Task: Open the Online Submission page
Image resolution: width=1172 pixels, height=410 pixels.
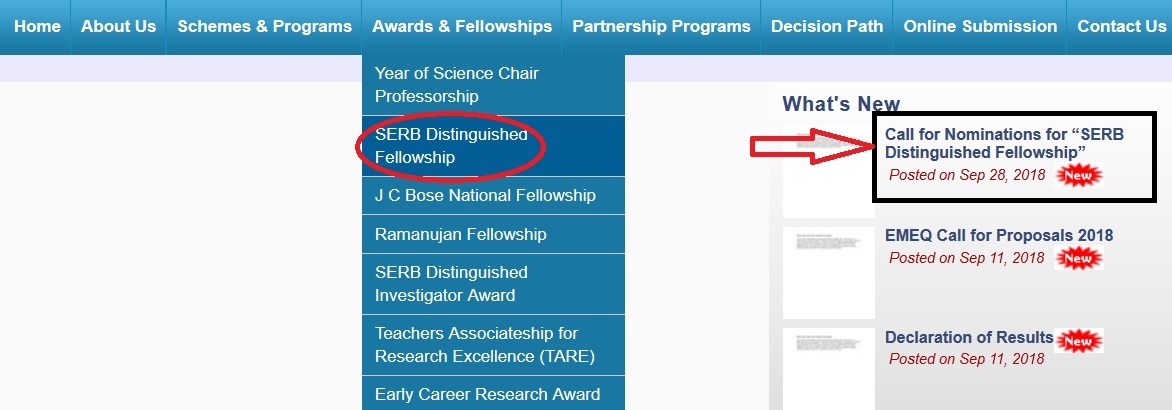Action: point(980,27)
